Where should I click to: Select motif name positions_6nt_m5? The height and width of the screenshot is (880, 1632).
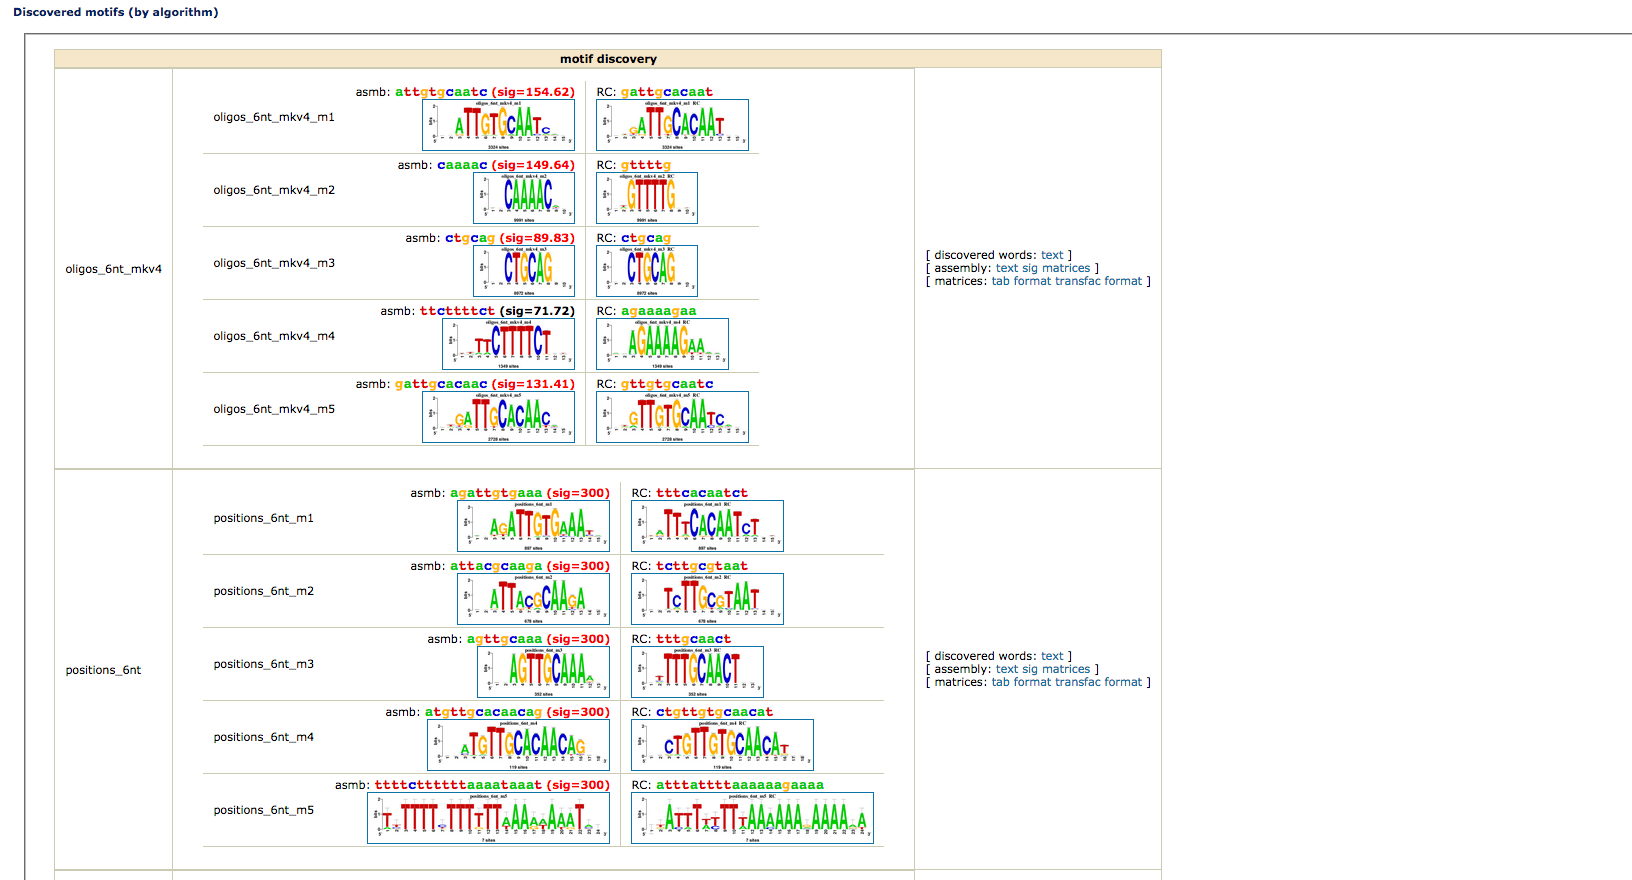(263, 810)
